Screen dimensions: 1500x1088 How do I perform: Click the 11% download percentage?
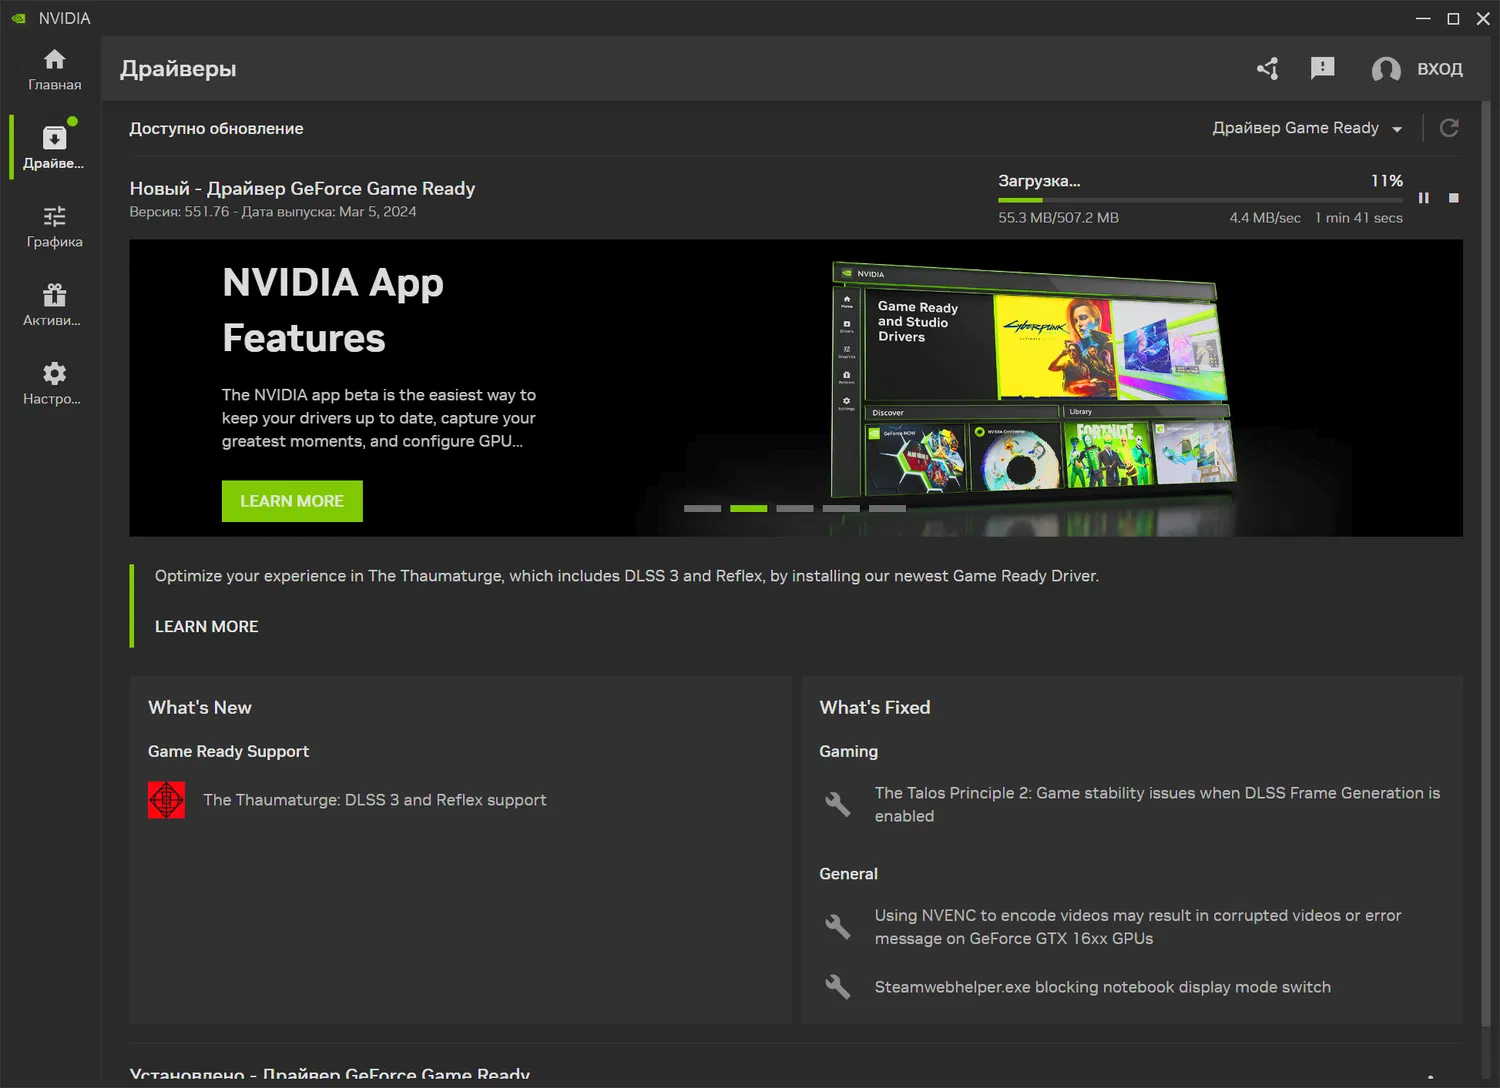[1387, 181]
